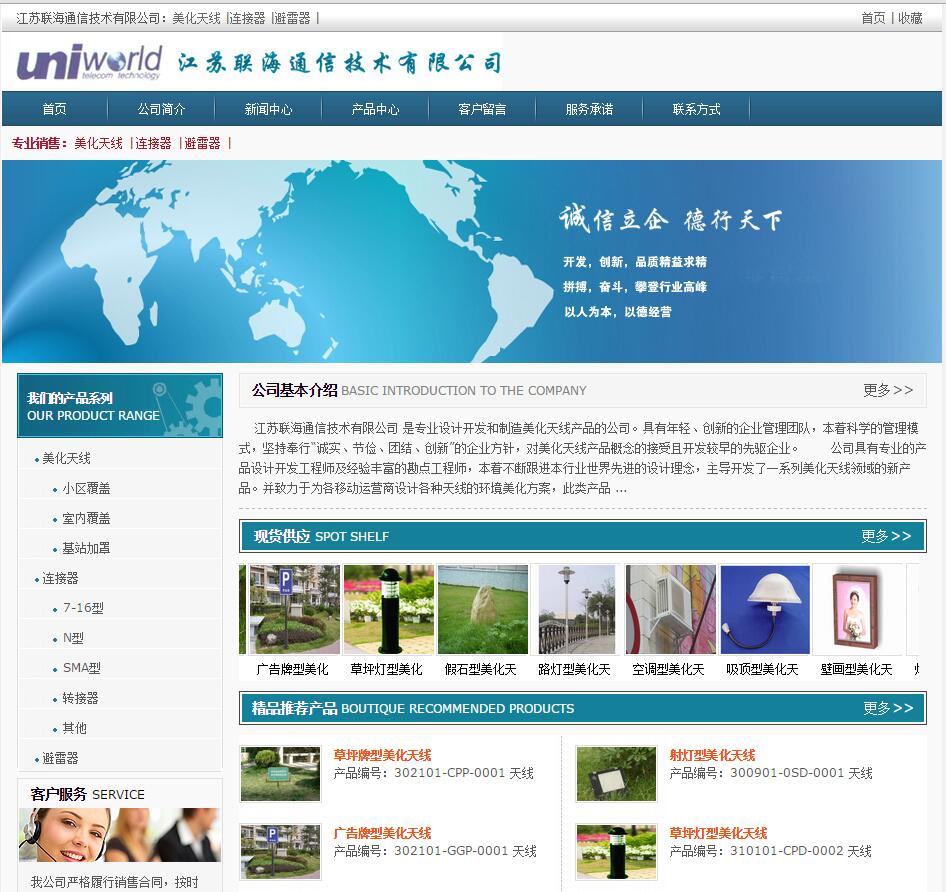The image size is (946, 892).
Task: Click 吸顶型美化天 caption text
Action: click(x=763, y=669)
